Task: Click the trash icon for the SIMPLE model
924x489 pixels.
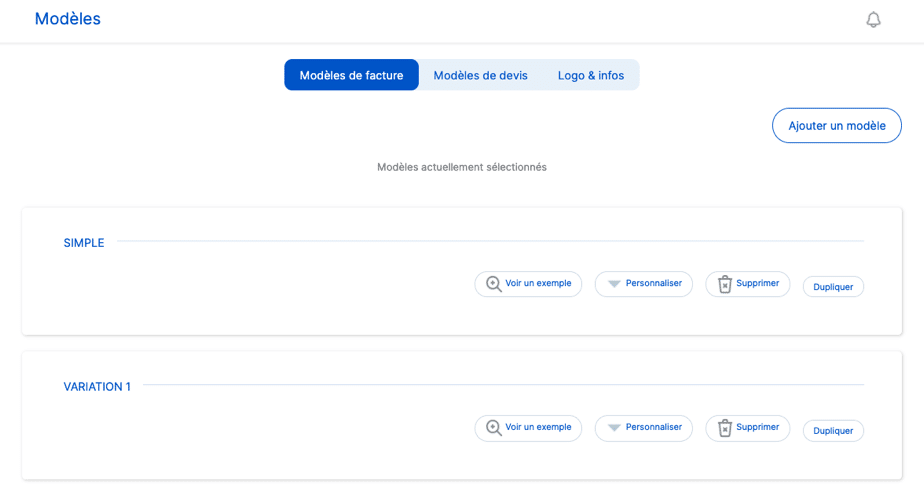Action: click(725, 284)
